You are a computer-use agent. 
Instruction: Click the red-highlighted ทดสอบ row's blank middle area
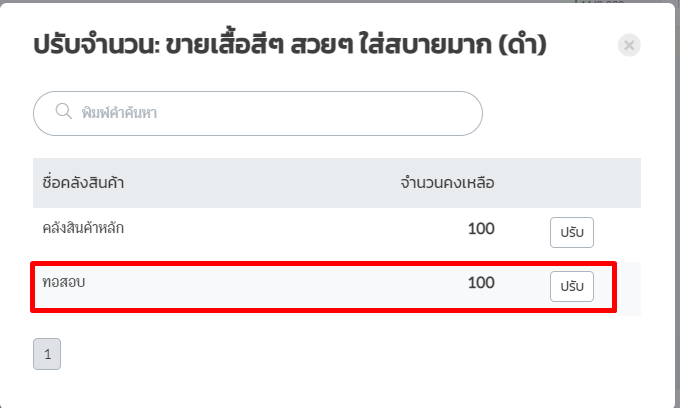(269, 286)
